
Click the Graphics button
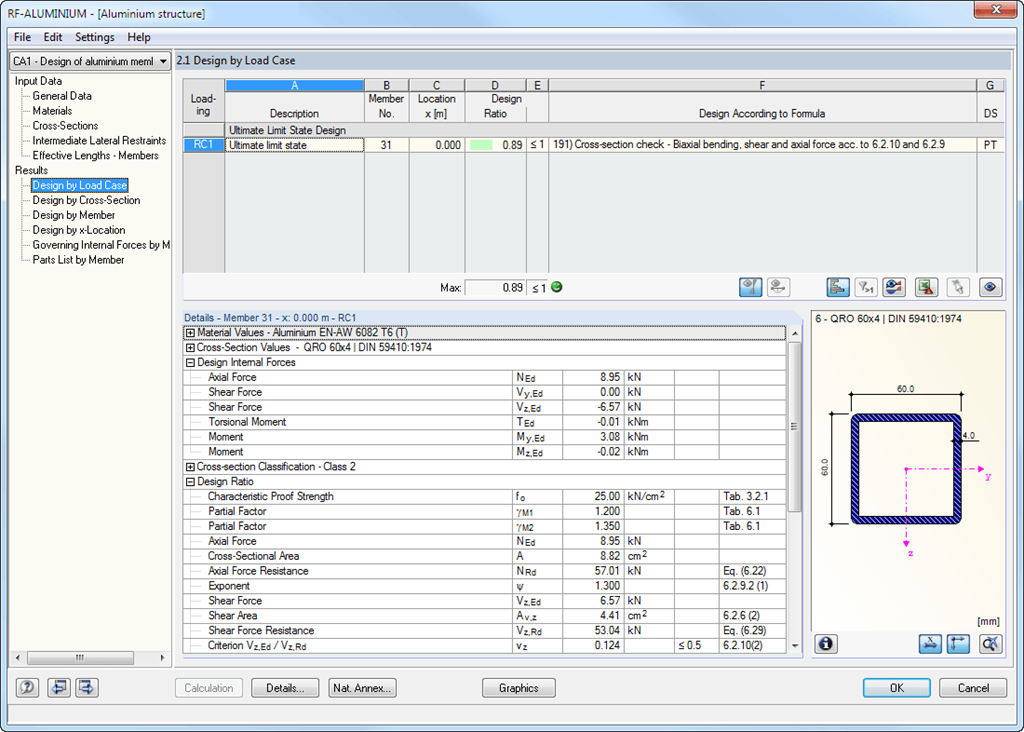pos(519,688)
